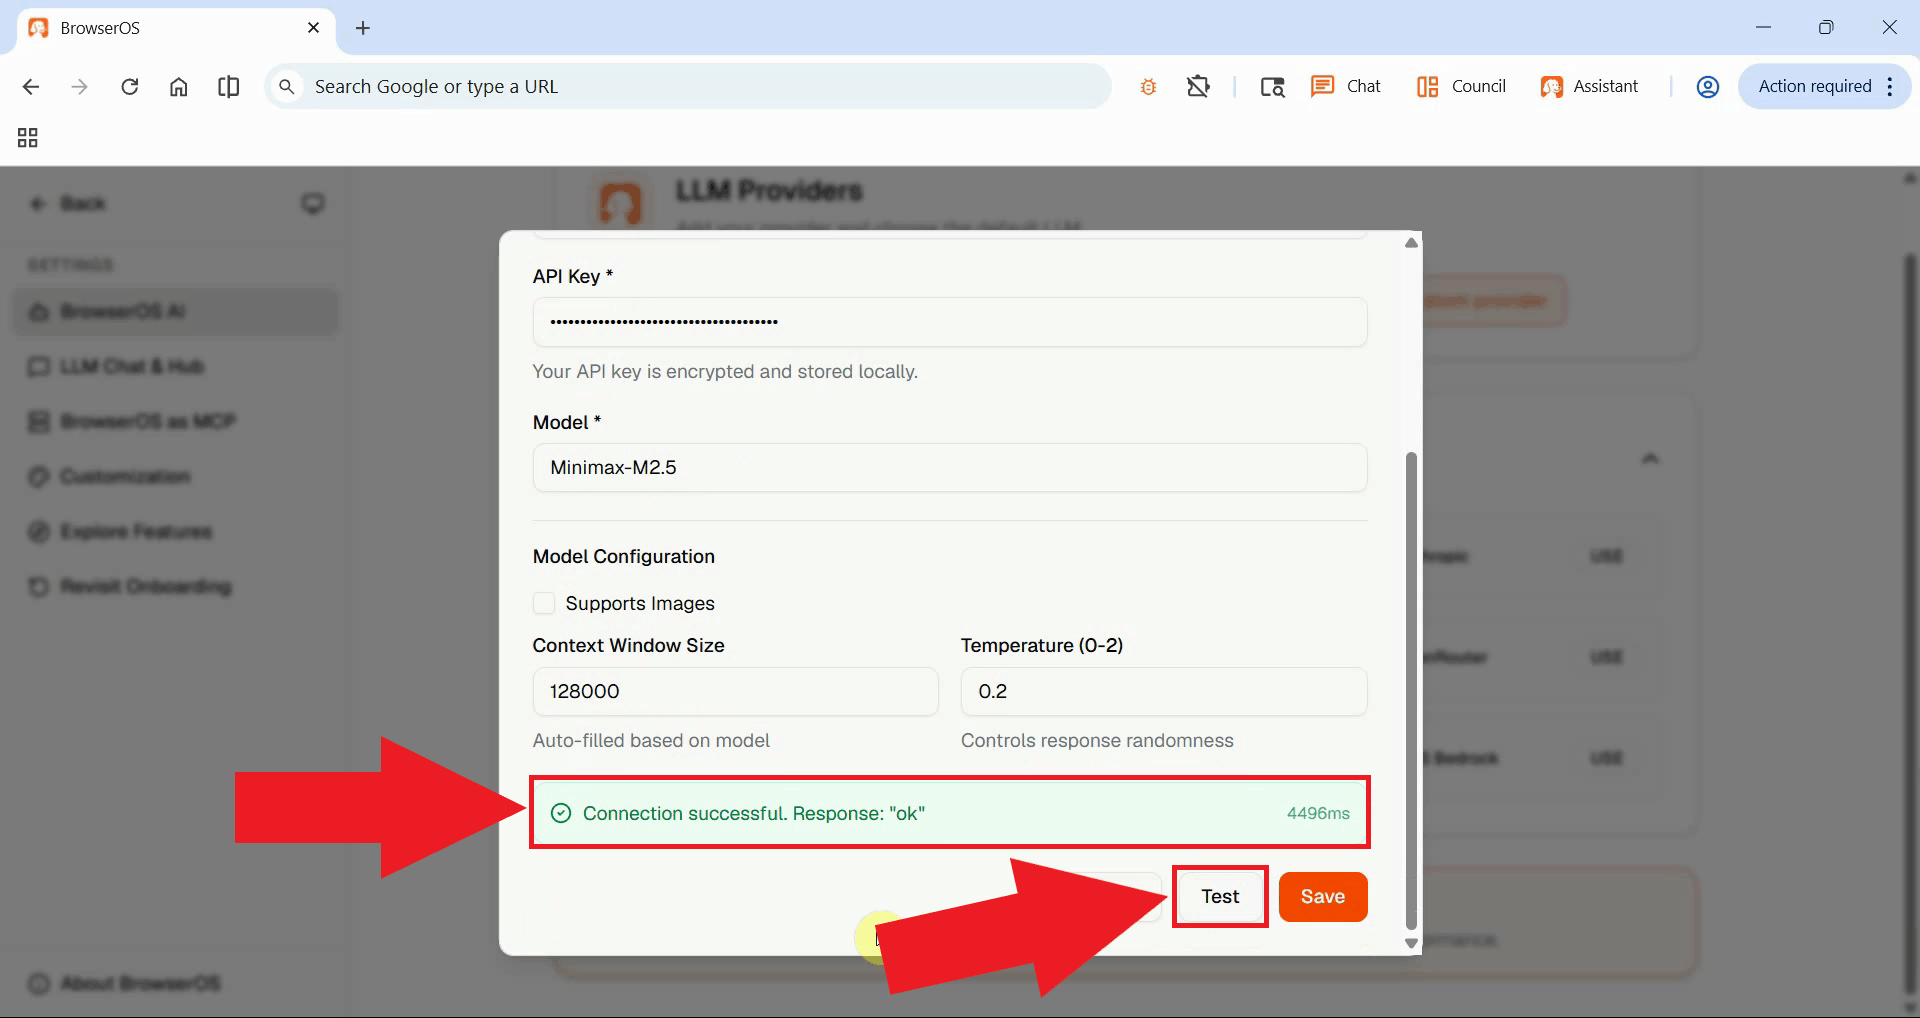This screenshot has width=1920, height=1018.
Task: Click the user profile icon
Action: [1707, 87]
